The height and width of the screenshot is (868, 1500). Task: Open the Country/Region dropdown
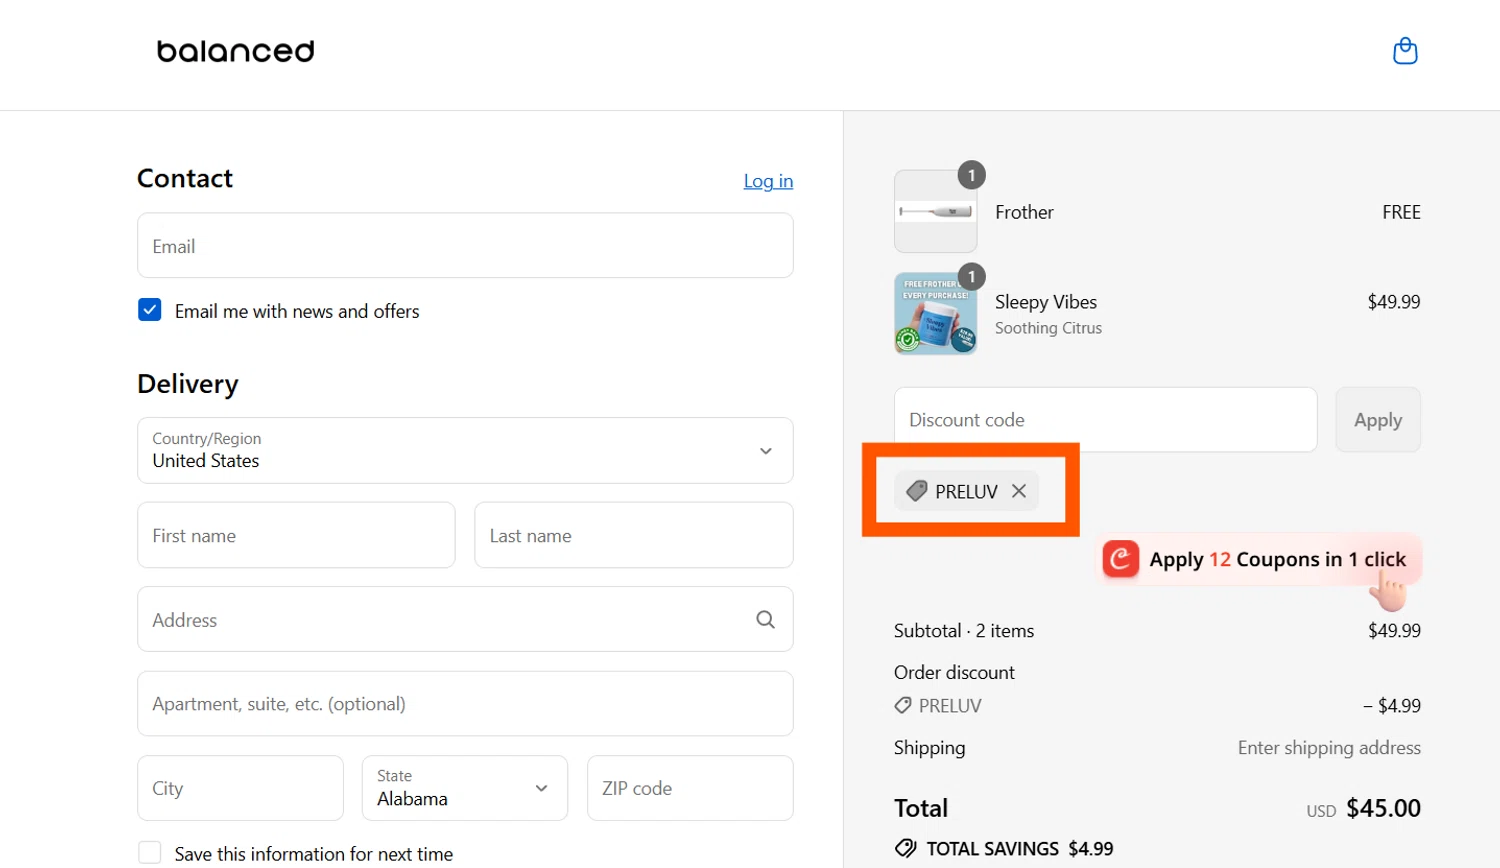coord(465,451)
